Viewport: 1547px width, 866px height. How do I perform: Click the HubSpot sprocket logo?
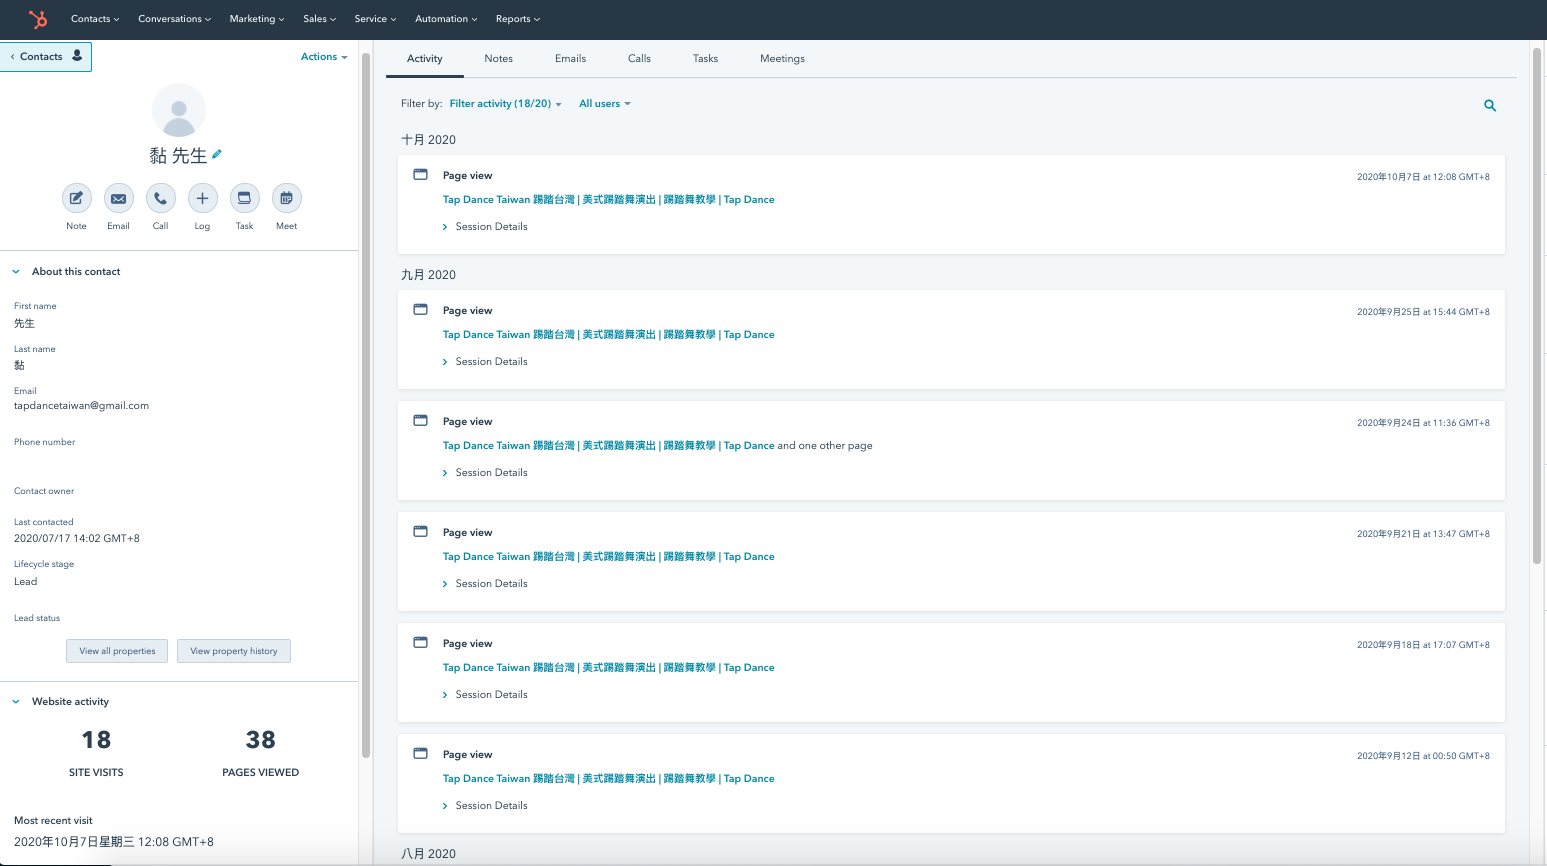(x=37, y=19)
